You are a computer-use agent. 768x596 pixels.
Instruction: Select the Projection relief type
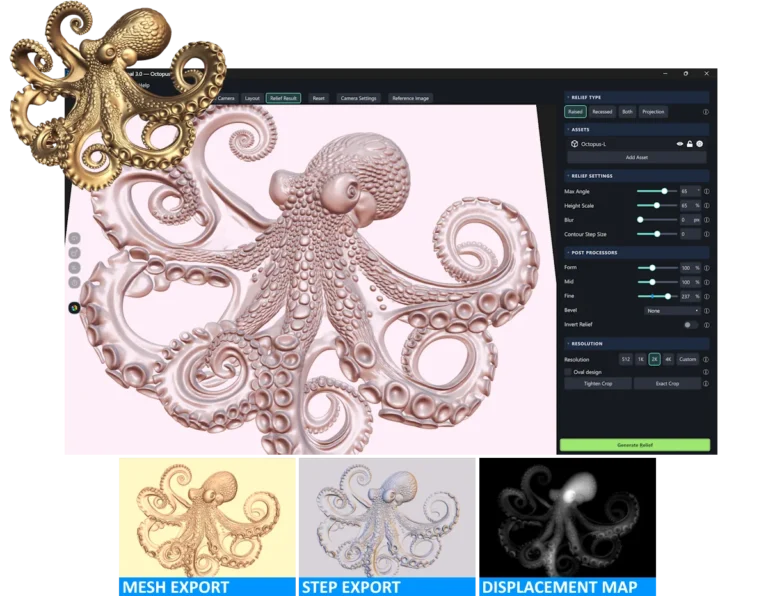[653, 112]
